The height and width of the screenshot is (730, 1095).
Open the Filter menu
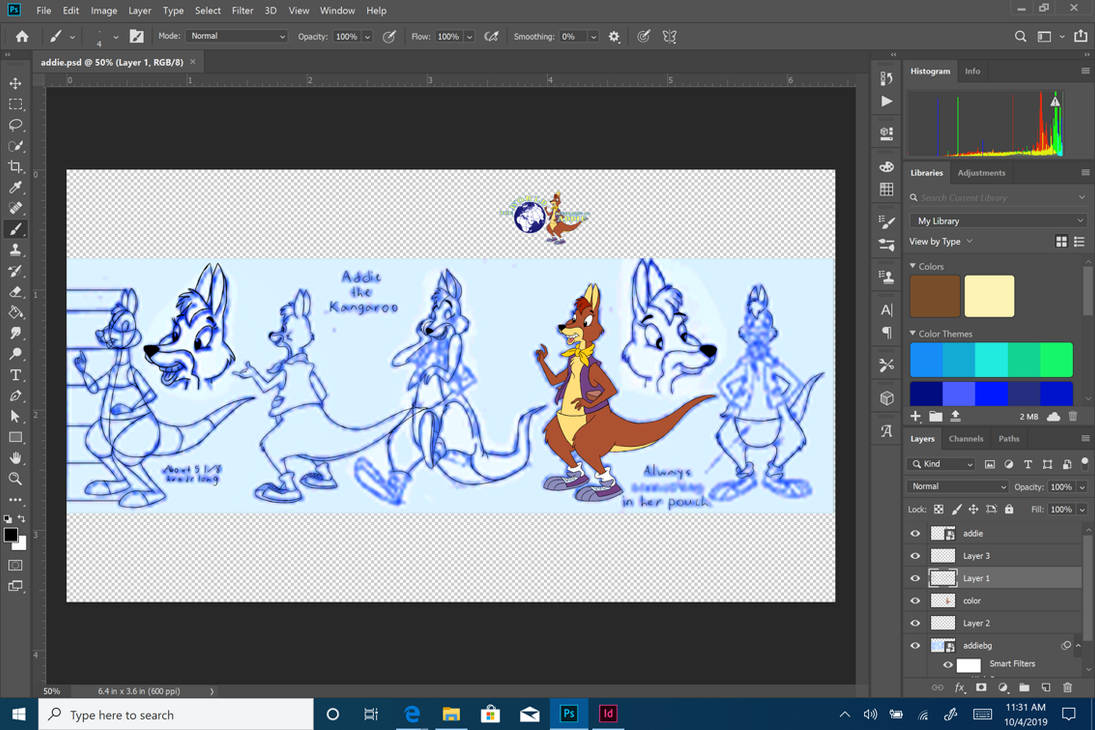242,10
